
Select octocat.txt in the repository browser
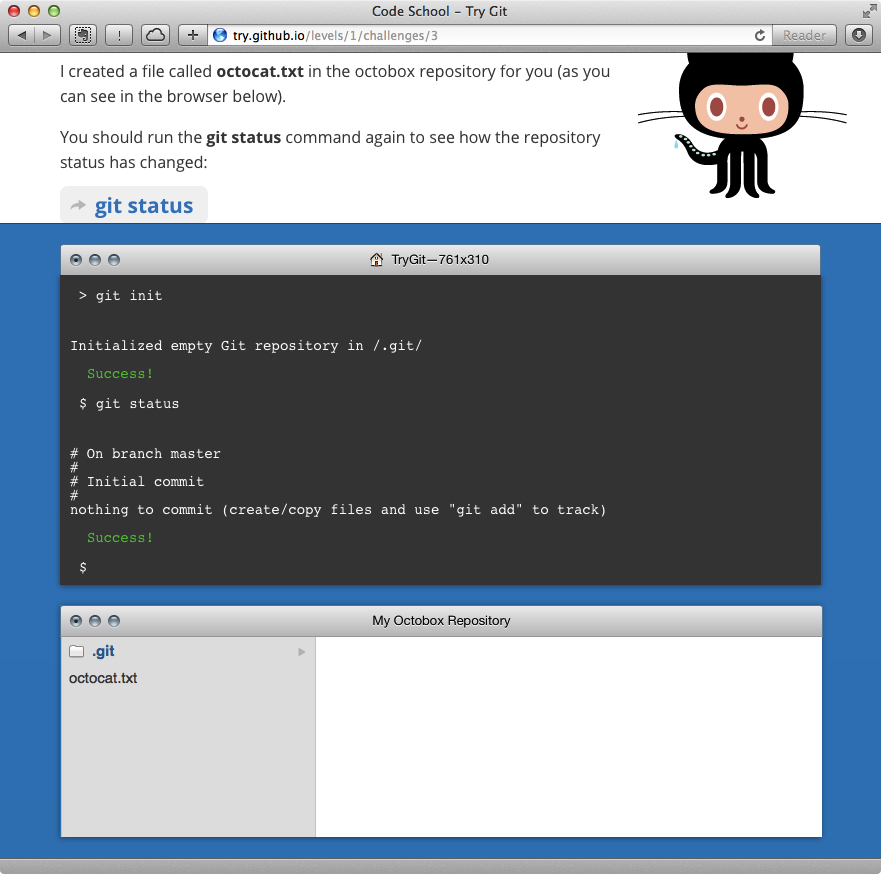tap(103, 679)
